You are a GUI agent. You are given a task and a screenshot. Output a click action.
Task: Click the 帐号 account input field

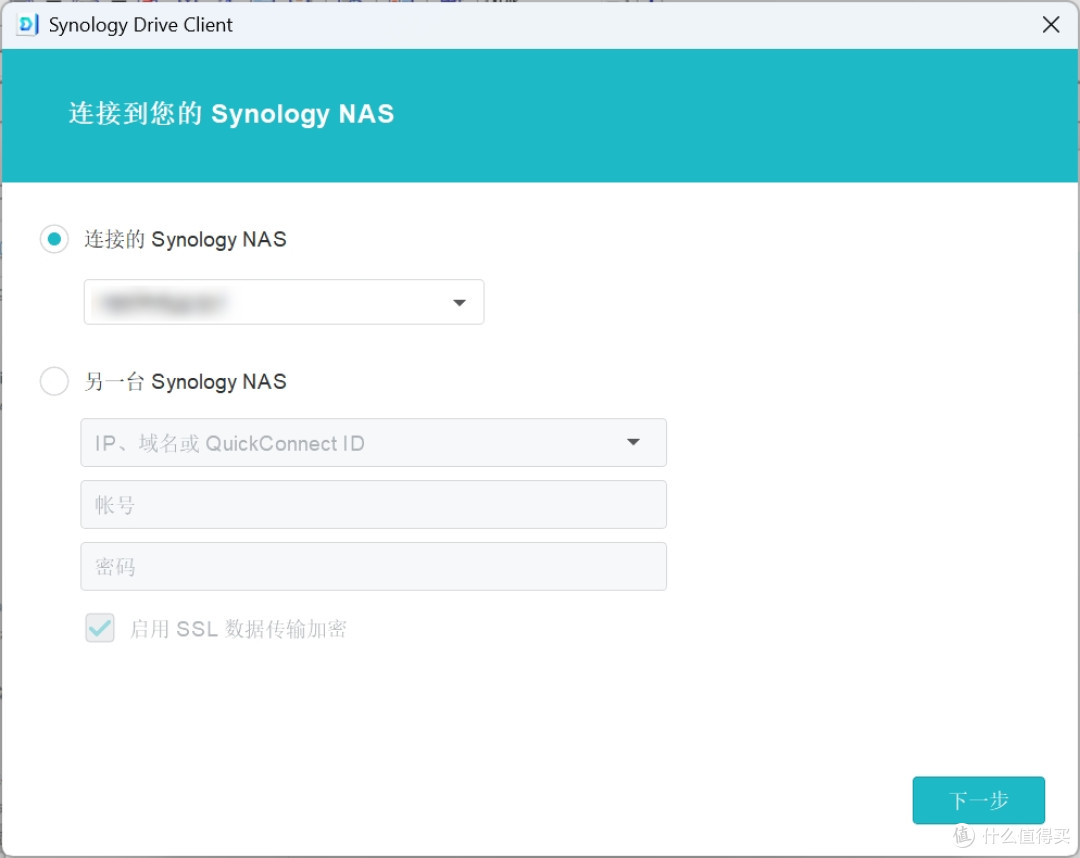point(373,505)
